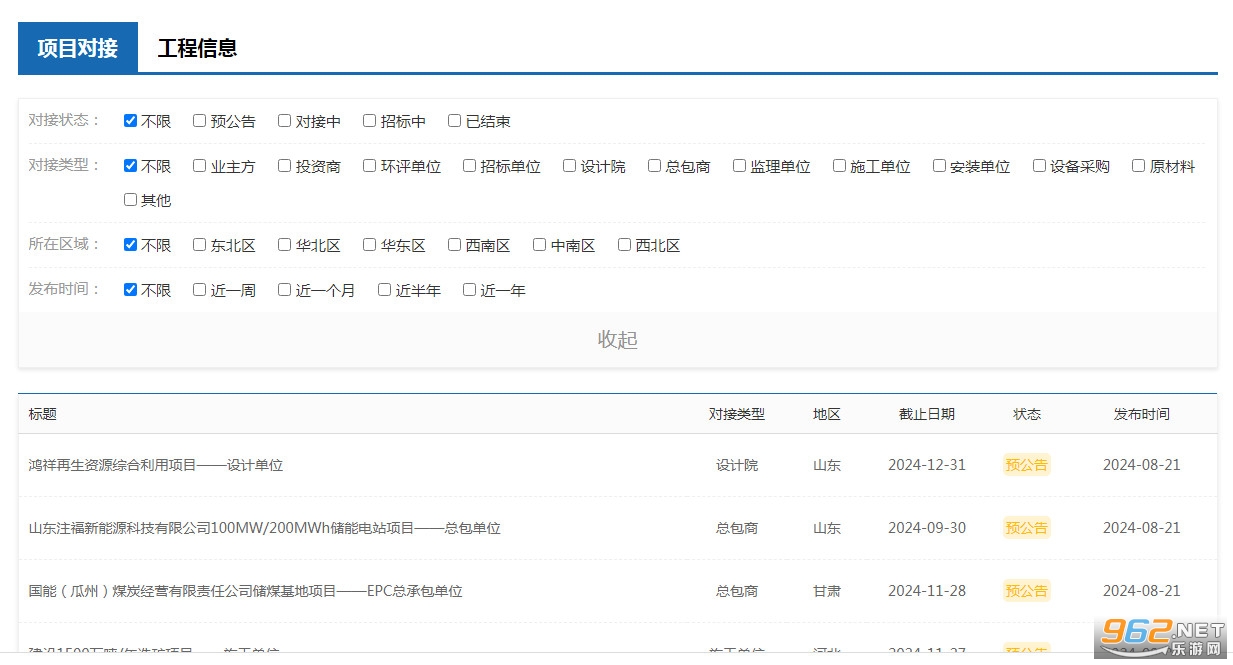Screen dimensions: 1233x665
Task: Check the 华东区 region checkbox
Action: [x=370, y=245]
